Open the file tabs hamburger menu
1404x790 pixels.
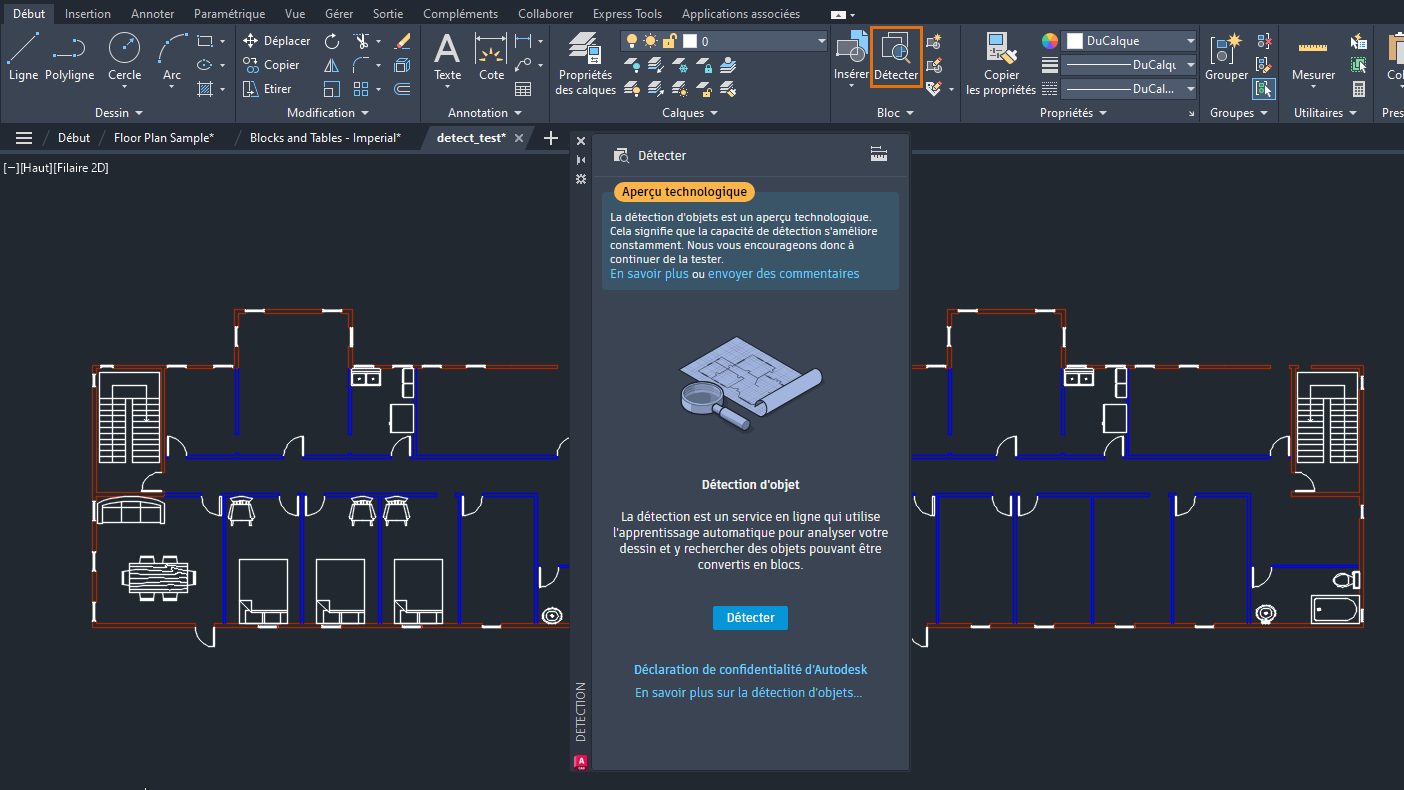tap(24, 138)
